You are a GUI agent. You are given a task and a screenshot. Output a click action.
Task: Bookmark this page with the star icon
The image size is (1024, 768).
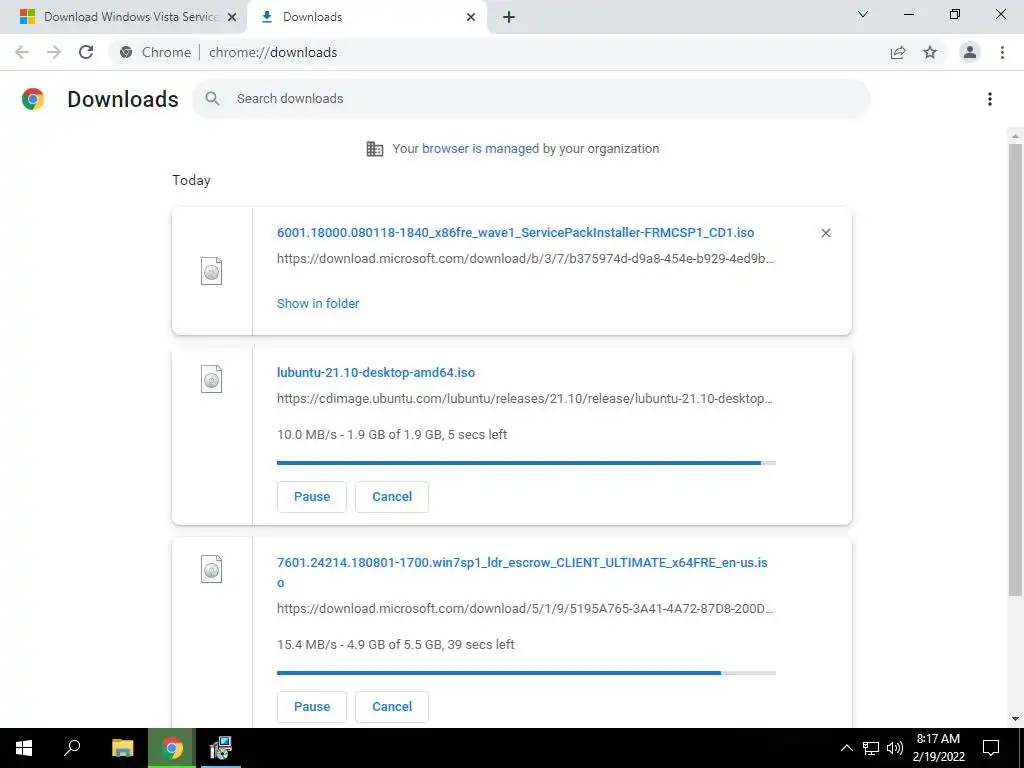930,52
